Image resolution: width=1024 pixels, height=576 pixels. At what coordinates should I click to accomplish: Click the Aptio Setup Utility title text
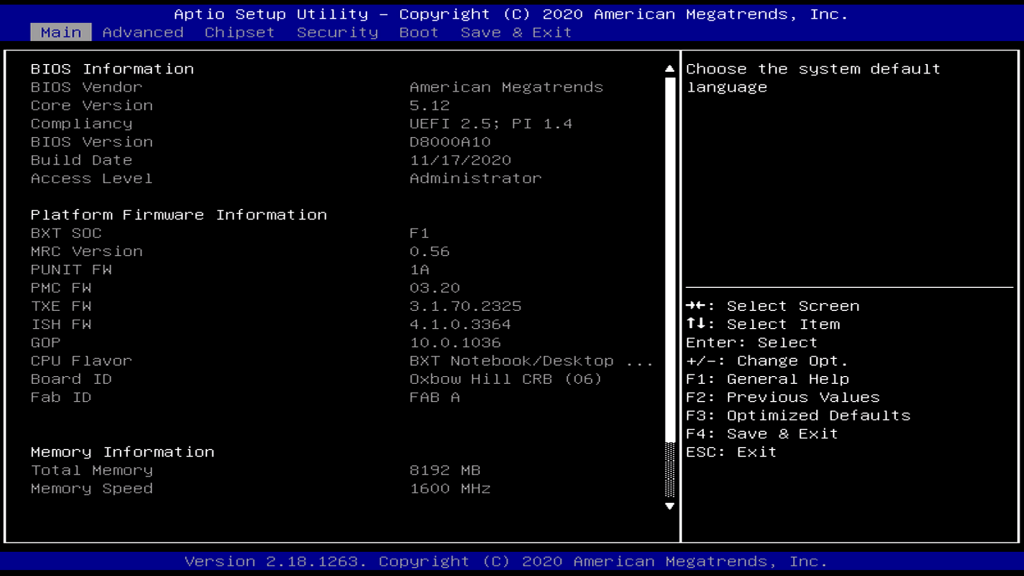(511, 14)
